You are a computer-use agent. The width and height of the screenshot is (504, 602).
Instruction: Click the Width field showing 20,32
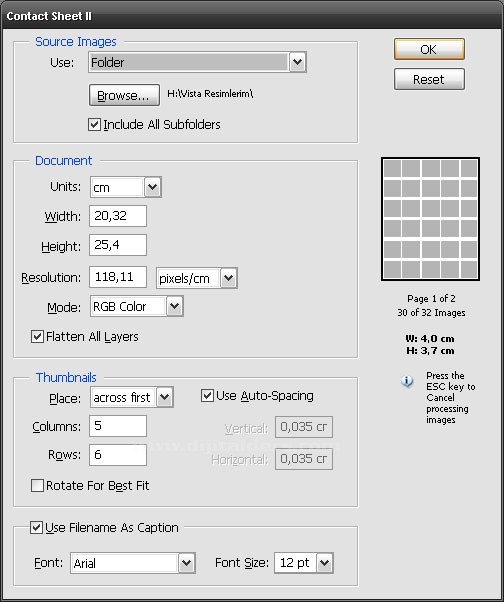coord(118,216)
